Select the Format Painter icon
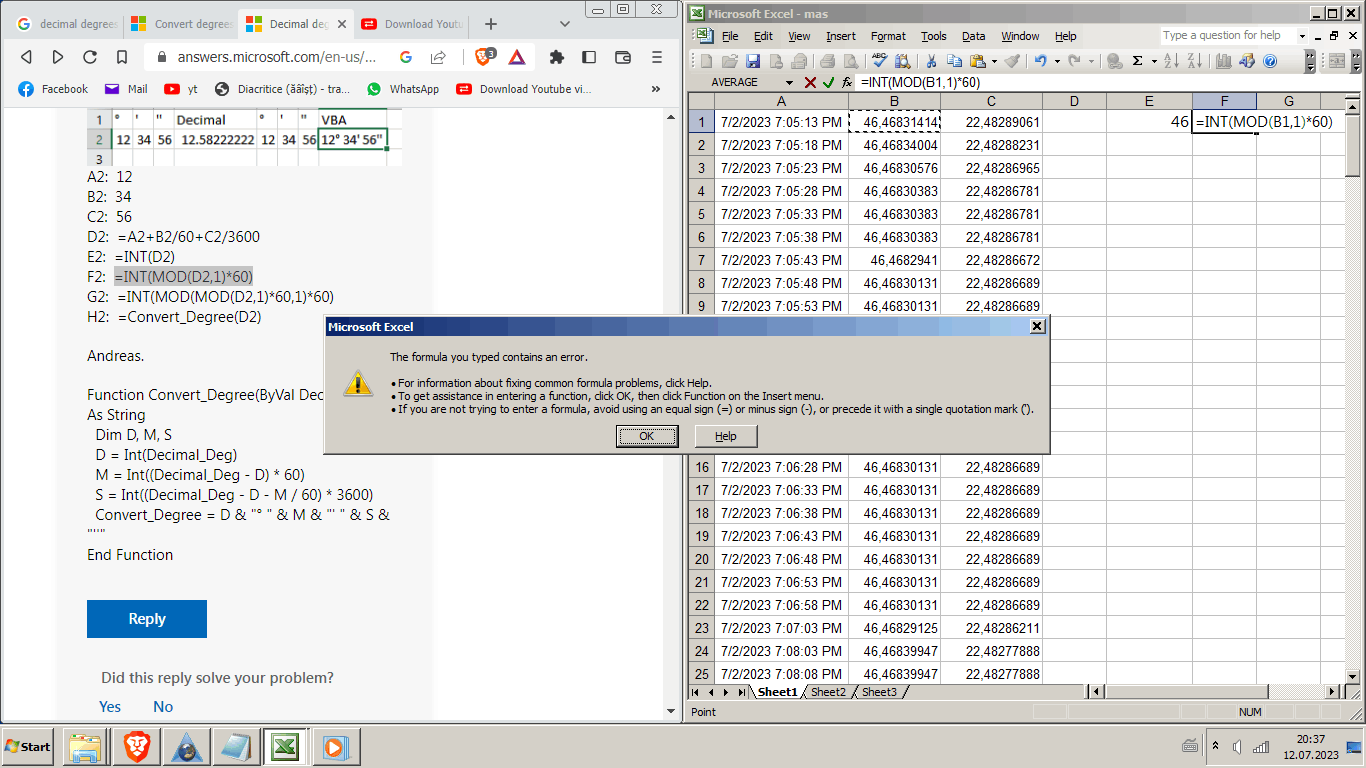Viewport: 1366px width, 768px height. 1012,61
